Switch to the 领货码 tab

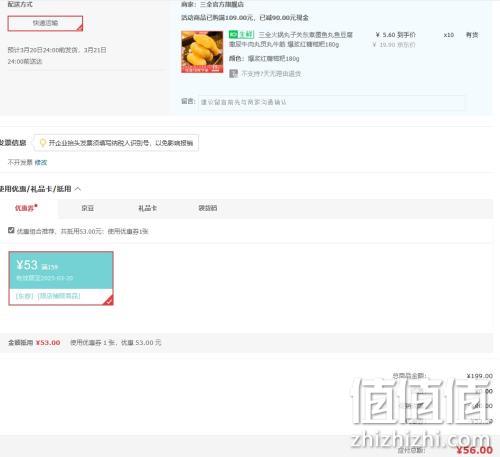208,208
